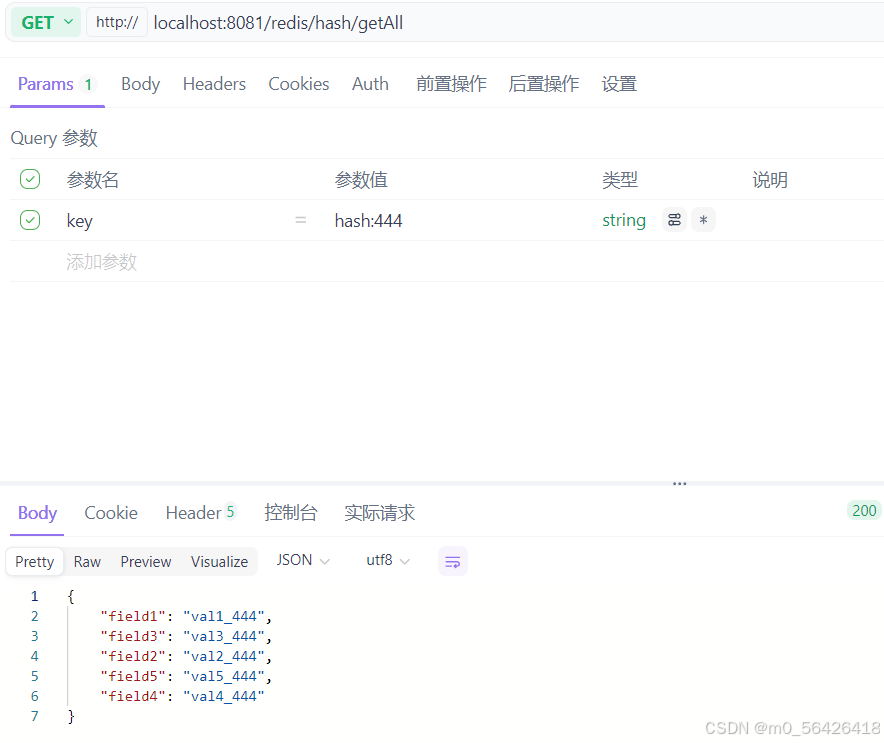Click 添加参数 to add a parameter
This screenshot has height=743, width=884.
point(101,262)
